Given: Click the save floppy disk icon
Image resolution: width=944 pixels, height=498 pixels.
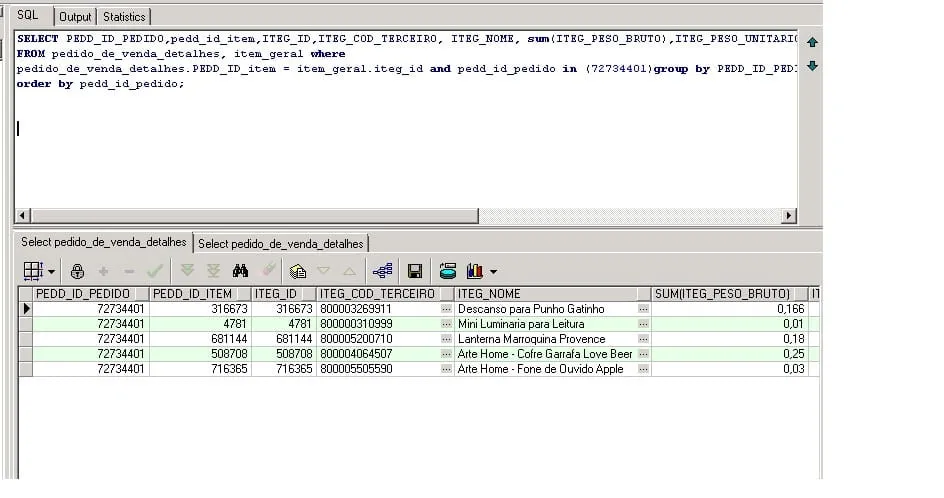Looking at the screenshot, I should click(x=415, y=271).
